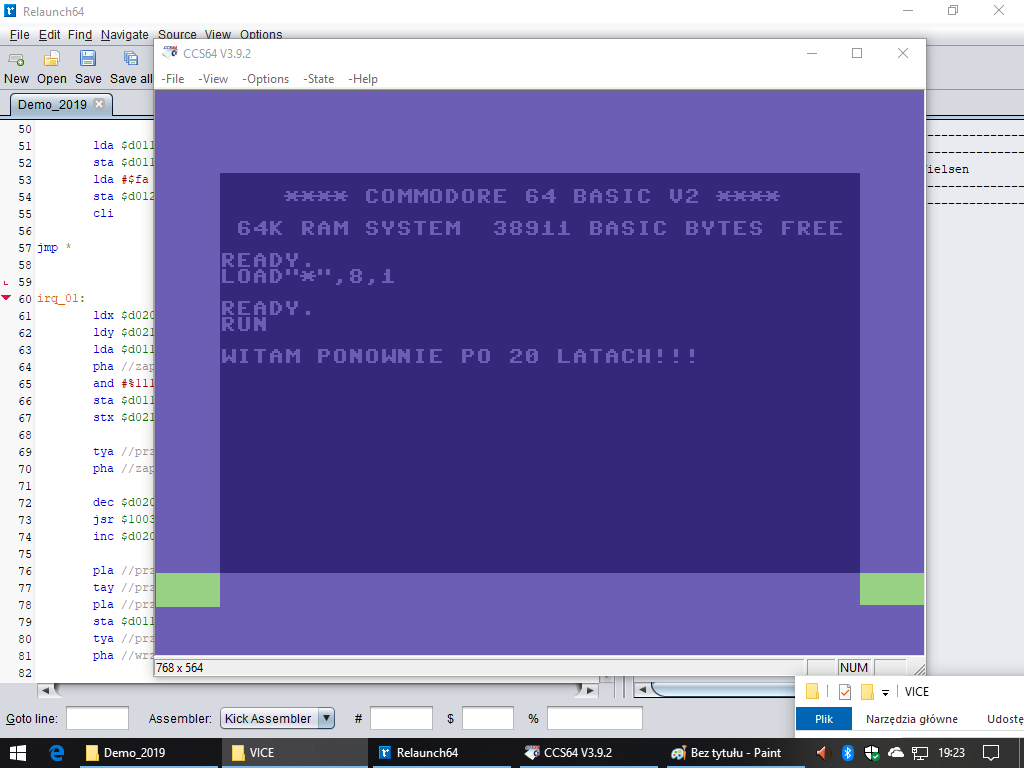Screen dimensions: 1024x768
Task: Click the folder icon in the VICE Explorer title bar
Action: click(x=812, y=692)
